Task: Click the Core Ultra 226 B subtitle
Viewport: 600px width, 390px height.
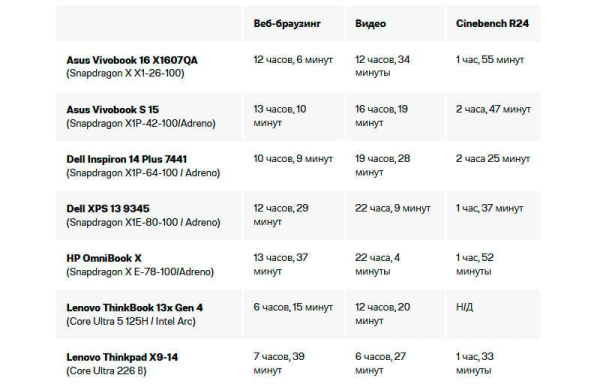Action: coord(106,371)
